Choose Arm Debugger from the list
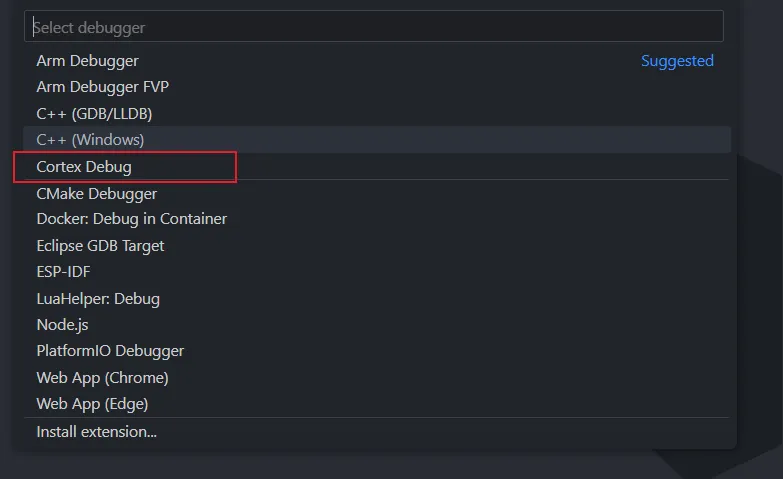Screen dimensions: 783x479 point(88,61)
